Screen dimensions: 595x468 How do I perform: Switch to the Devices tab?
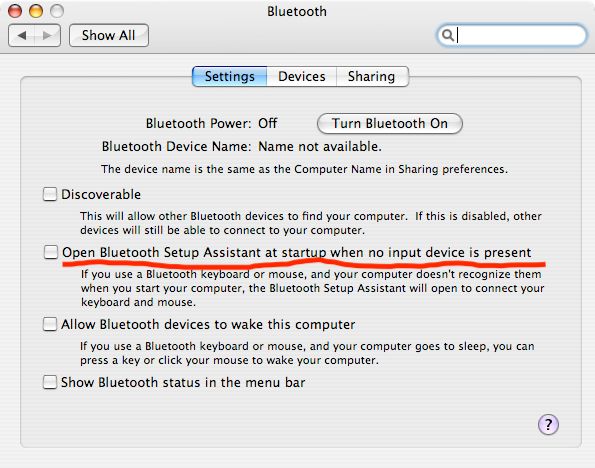coord(302,76)
